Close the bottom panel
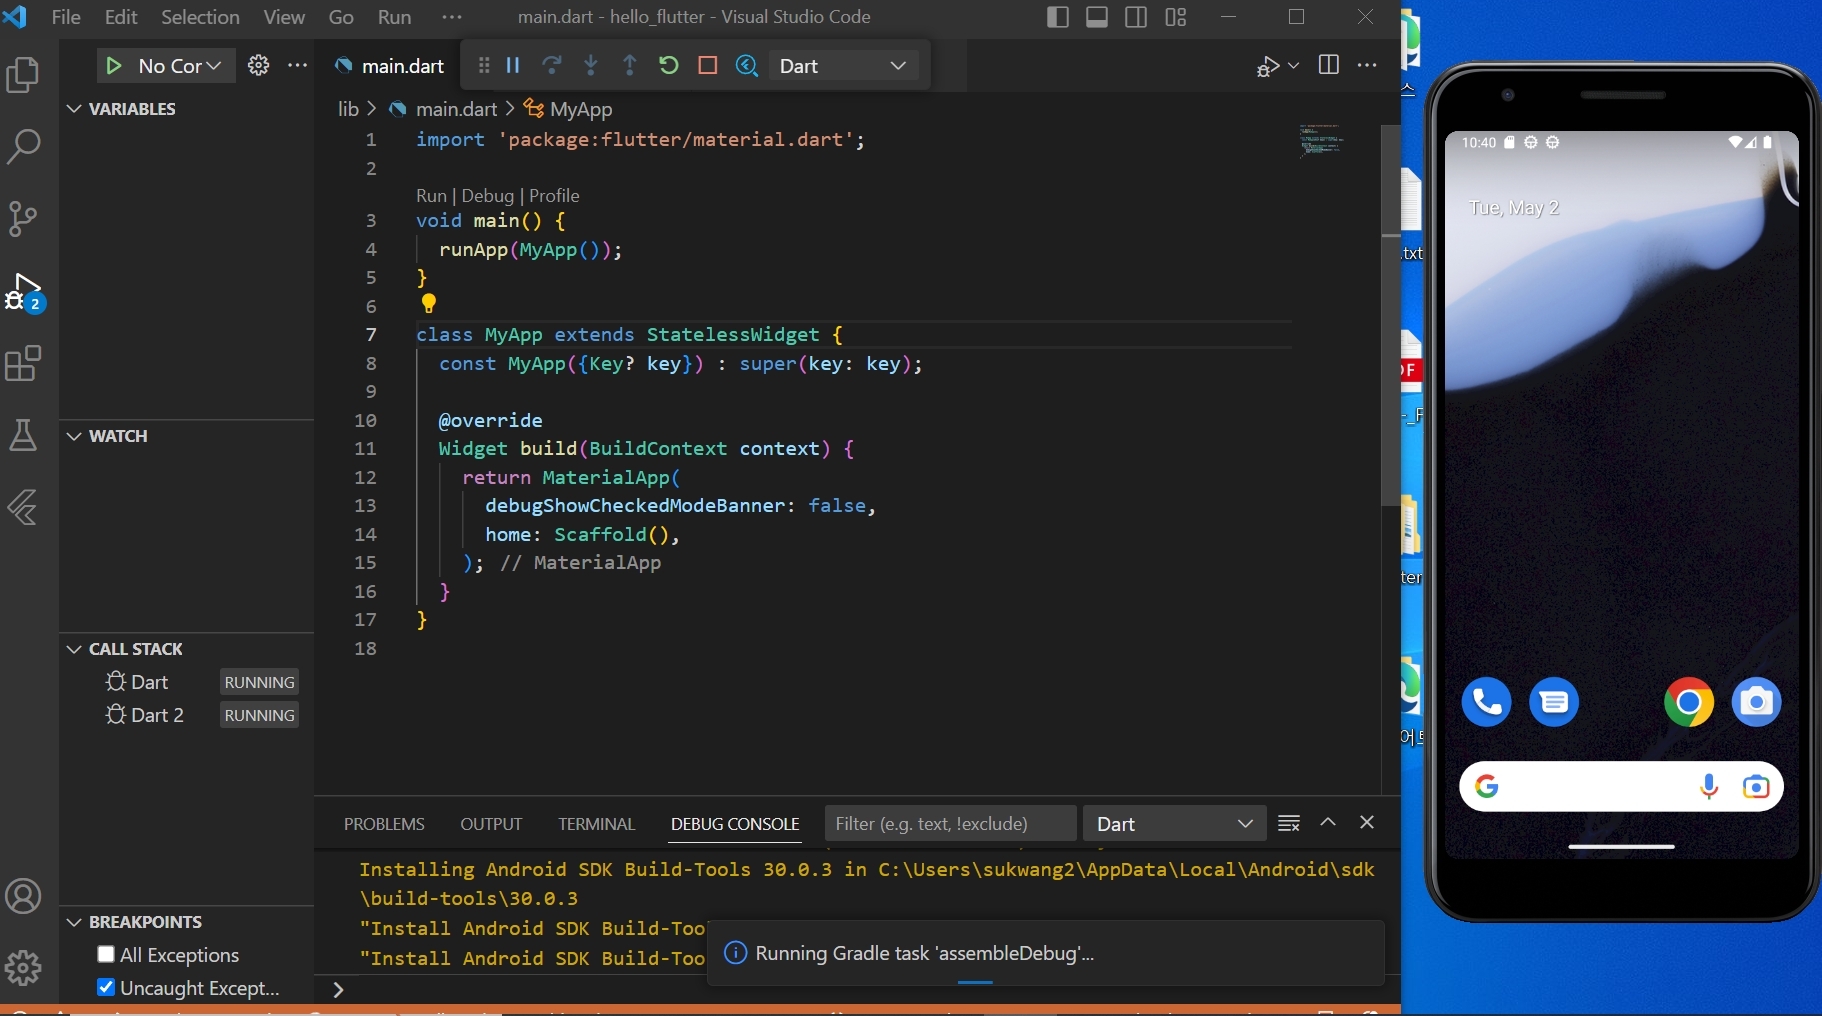Viewport: 1822px width, 1016px height. [x=1367, y=822]
